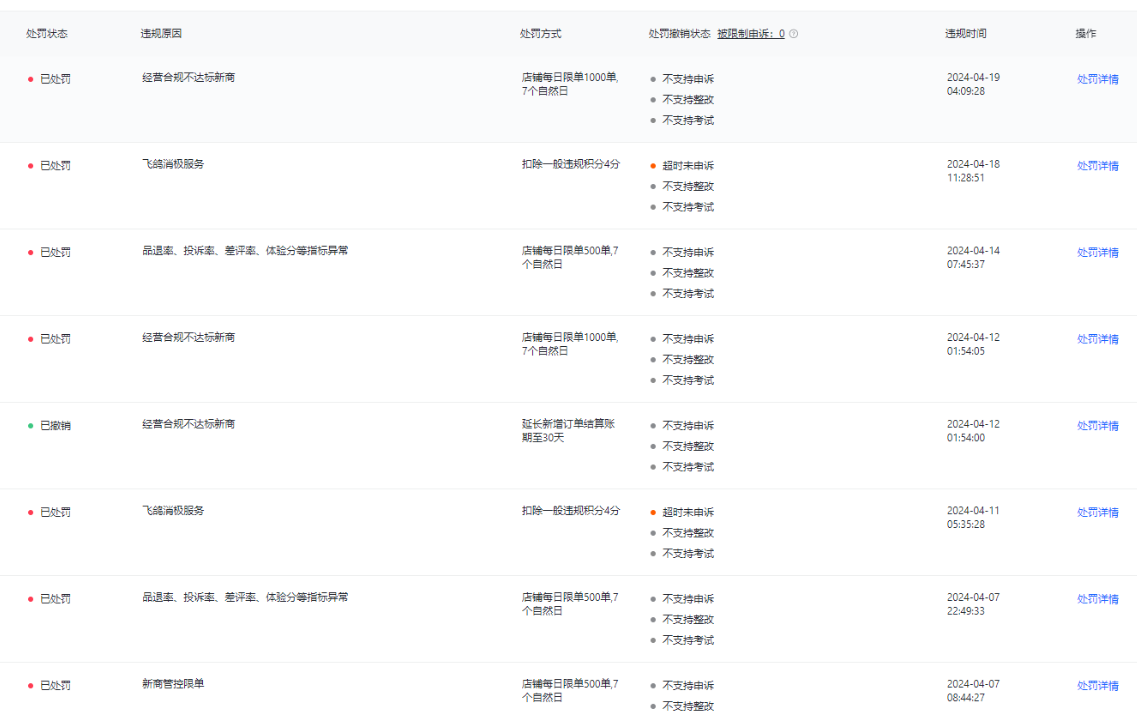This screenshot has height=719, width=1137.
Task: Click 超时未申诉 in the 2024-04-11 row
Action: point(688,512)
